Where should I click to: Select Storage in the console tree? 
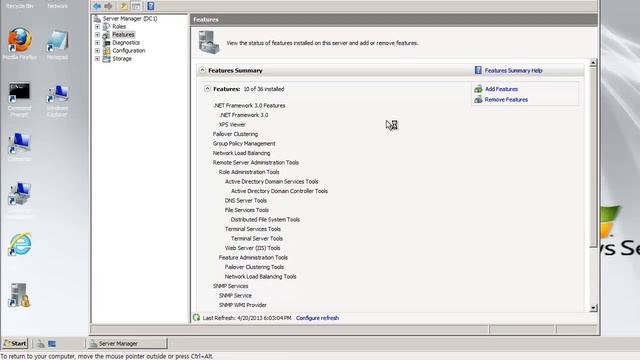pos(122,59)
